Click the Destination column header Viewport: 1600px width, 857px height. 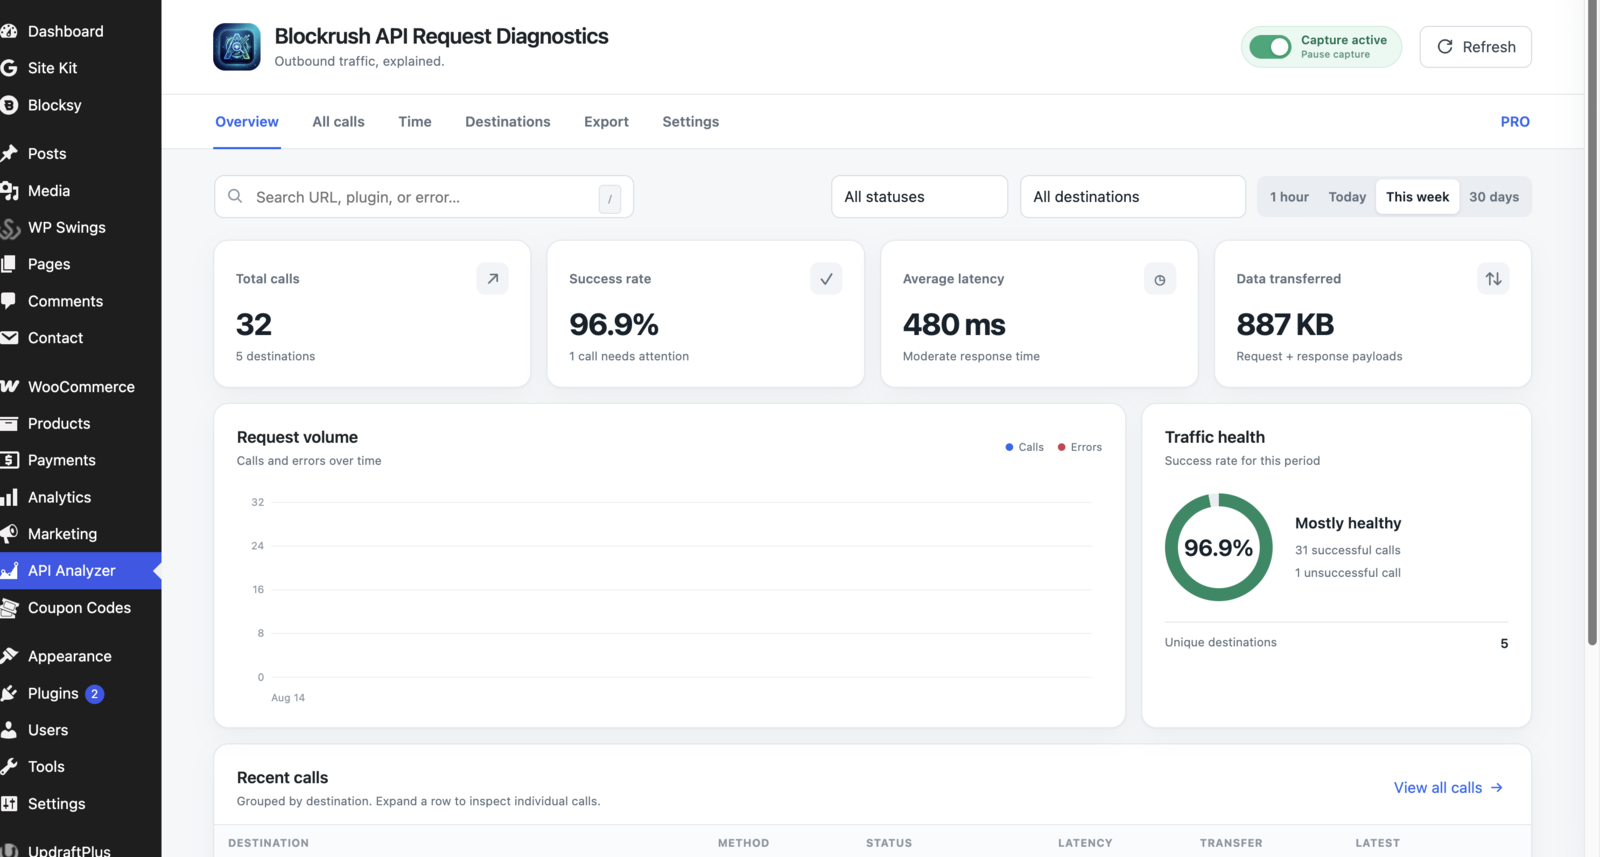pos(268,843)
